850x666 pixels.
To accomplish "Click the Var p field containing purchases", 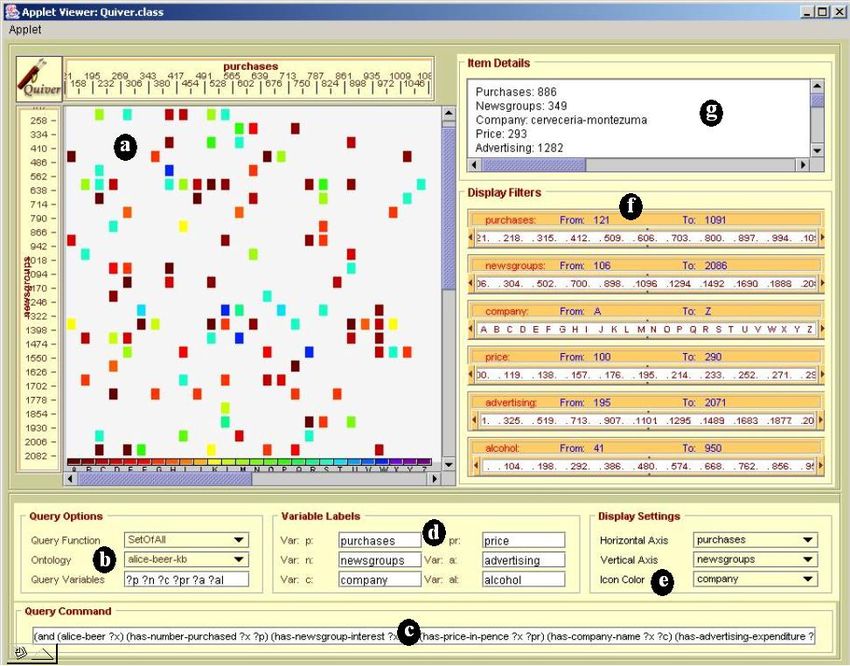I will pyautogui.click(x=380, y=540).
